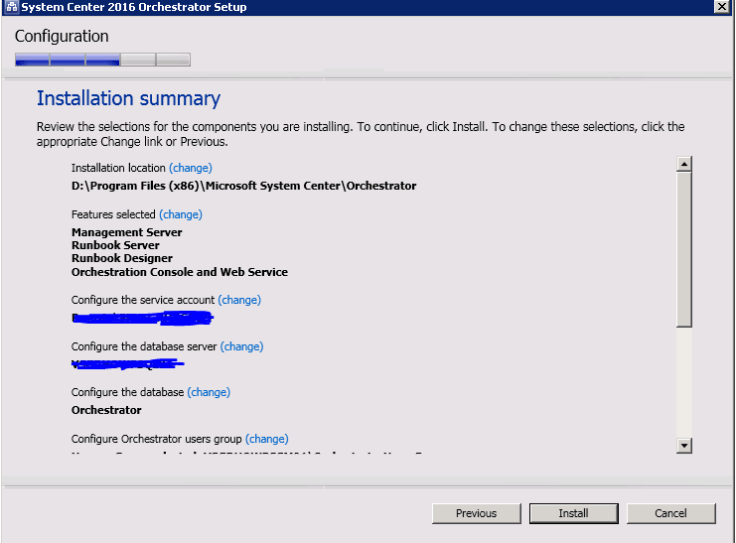The width and height of the screenshot is (736, 543).
Task: Click the scrollbar up arrow in summary
Action: click(x=685, y=164)
